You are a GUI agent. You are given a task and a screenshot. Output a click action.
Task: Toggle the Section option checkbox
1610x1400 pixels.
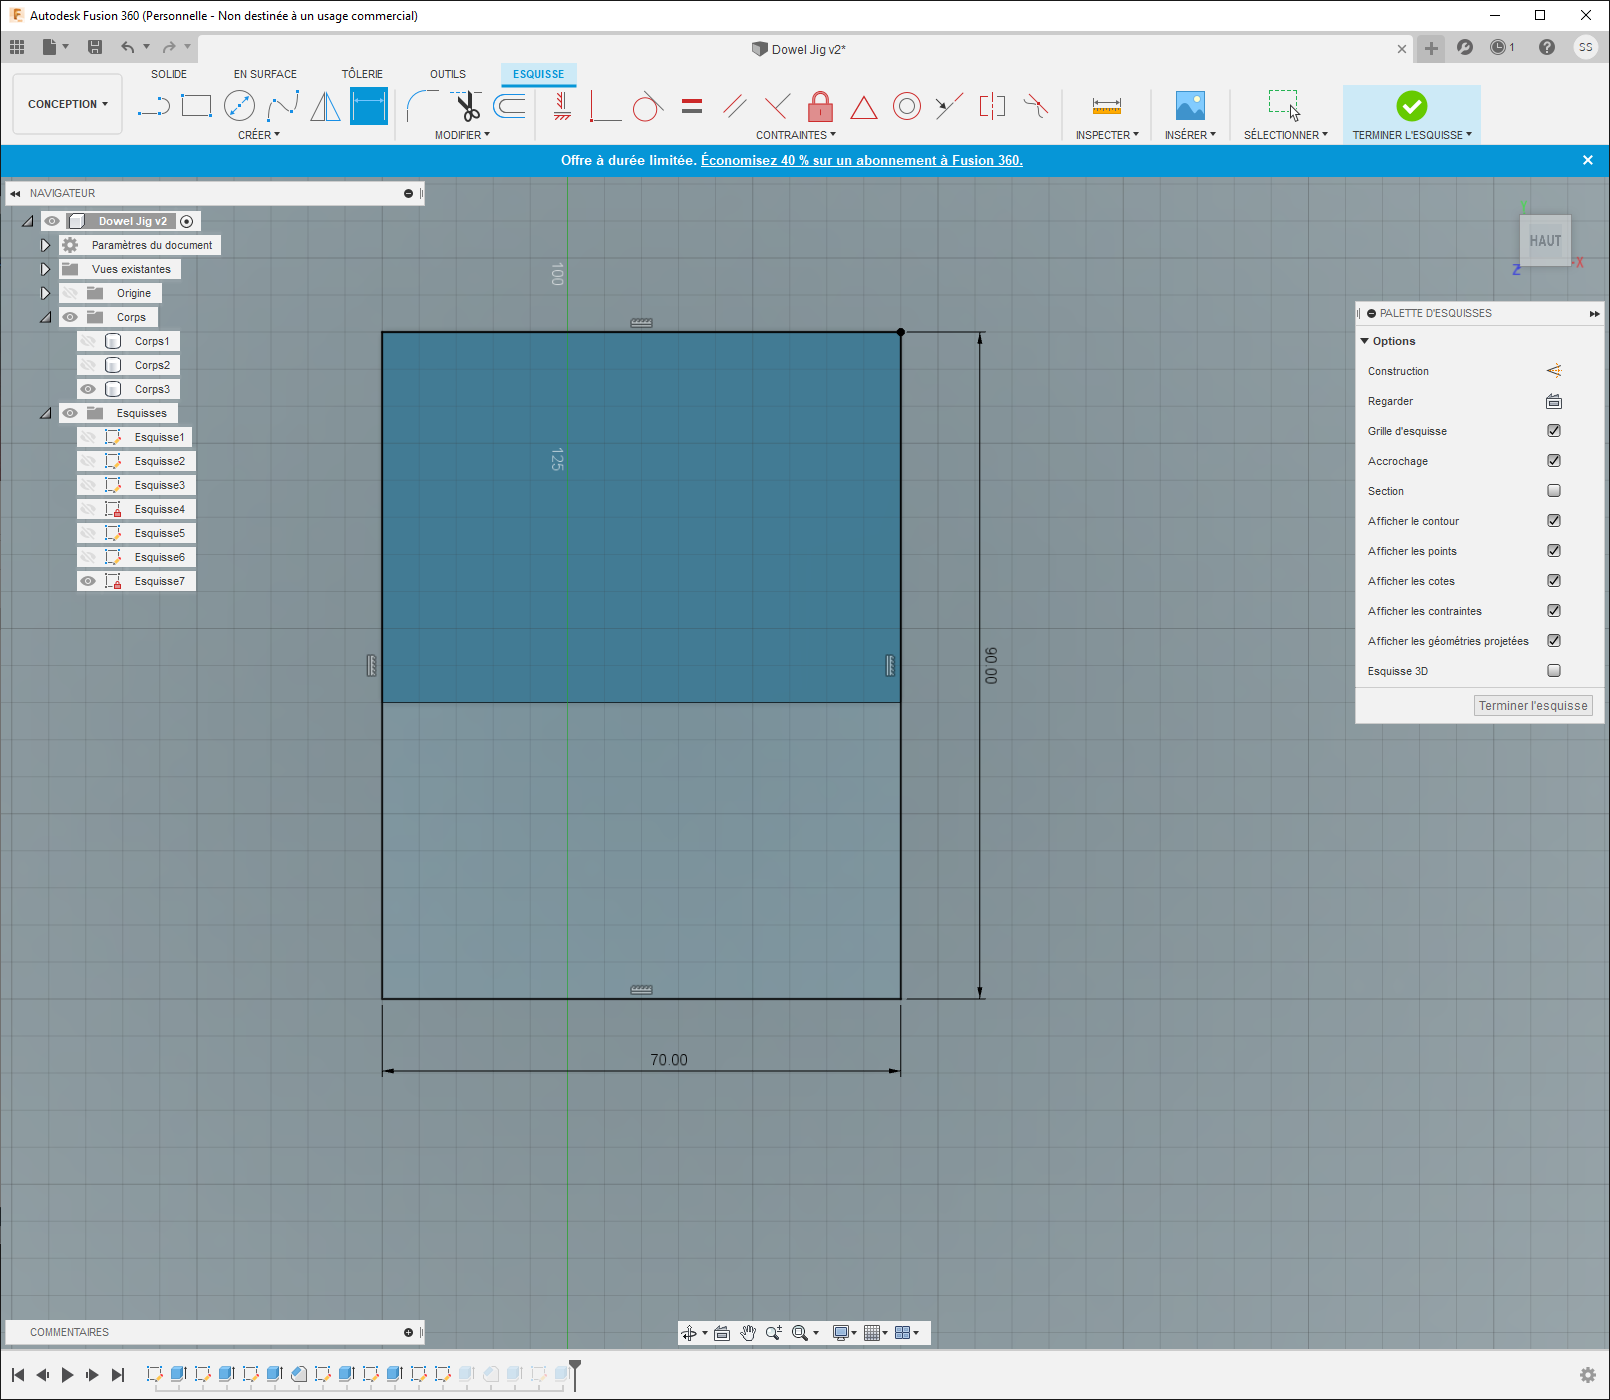[1554, 491]
